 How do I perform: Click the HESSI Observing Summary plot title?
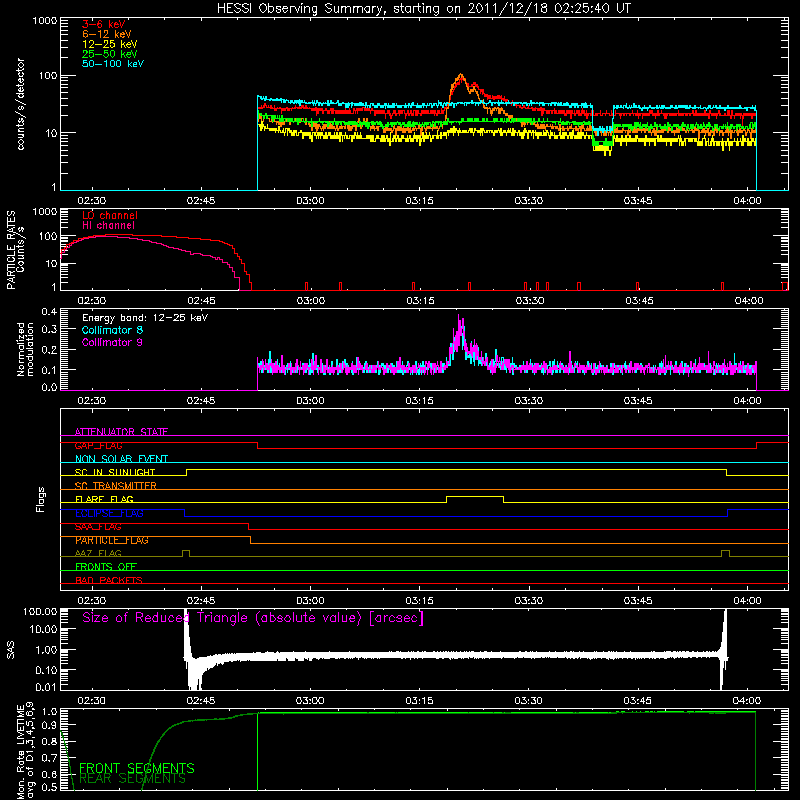pos(423,9)
